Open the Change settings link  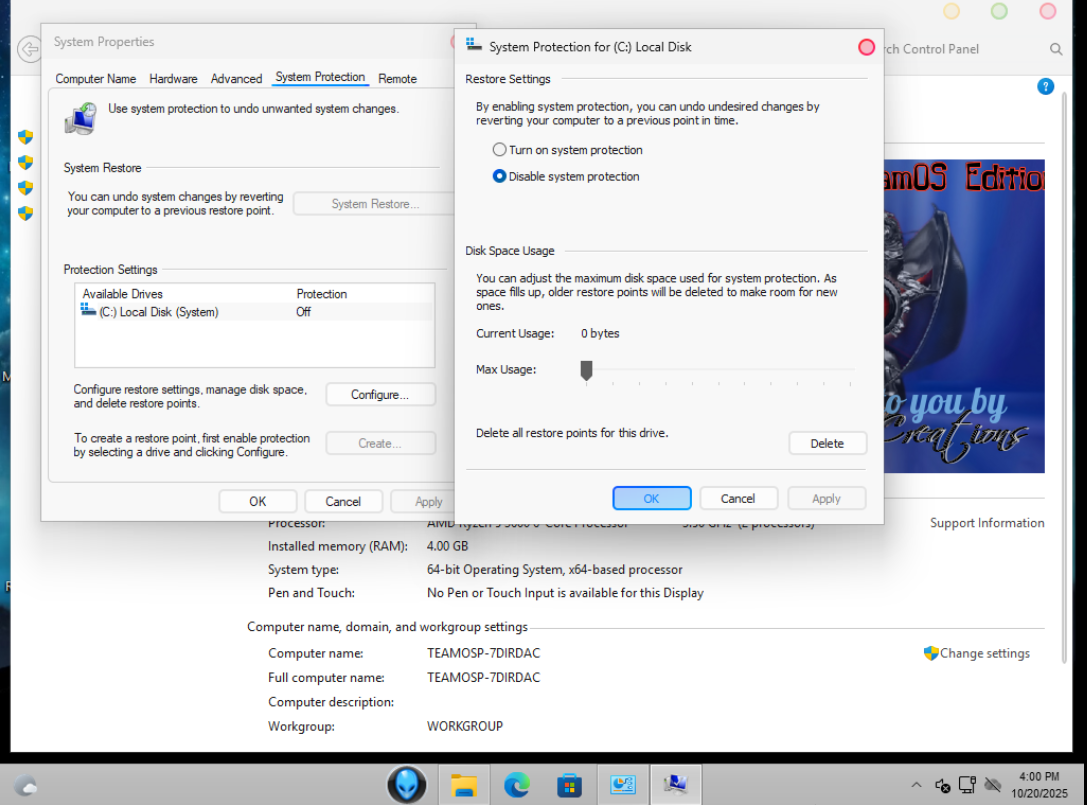click(984, 653)
